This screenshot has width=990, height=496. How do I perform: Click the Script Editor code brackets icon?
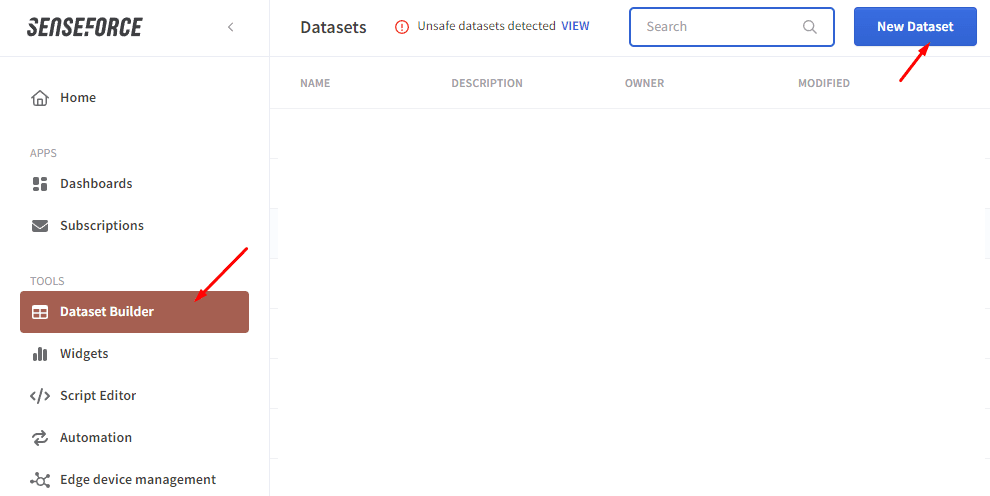(40, 396)
